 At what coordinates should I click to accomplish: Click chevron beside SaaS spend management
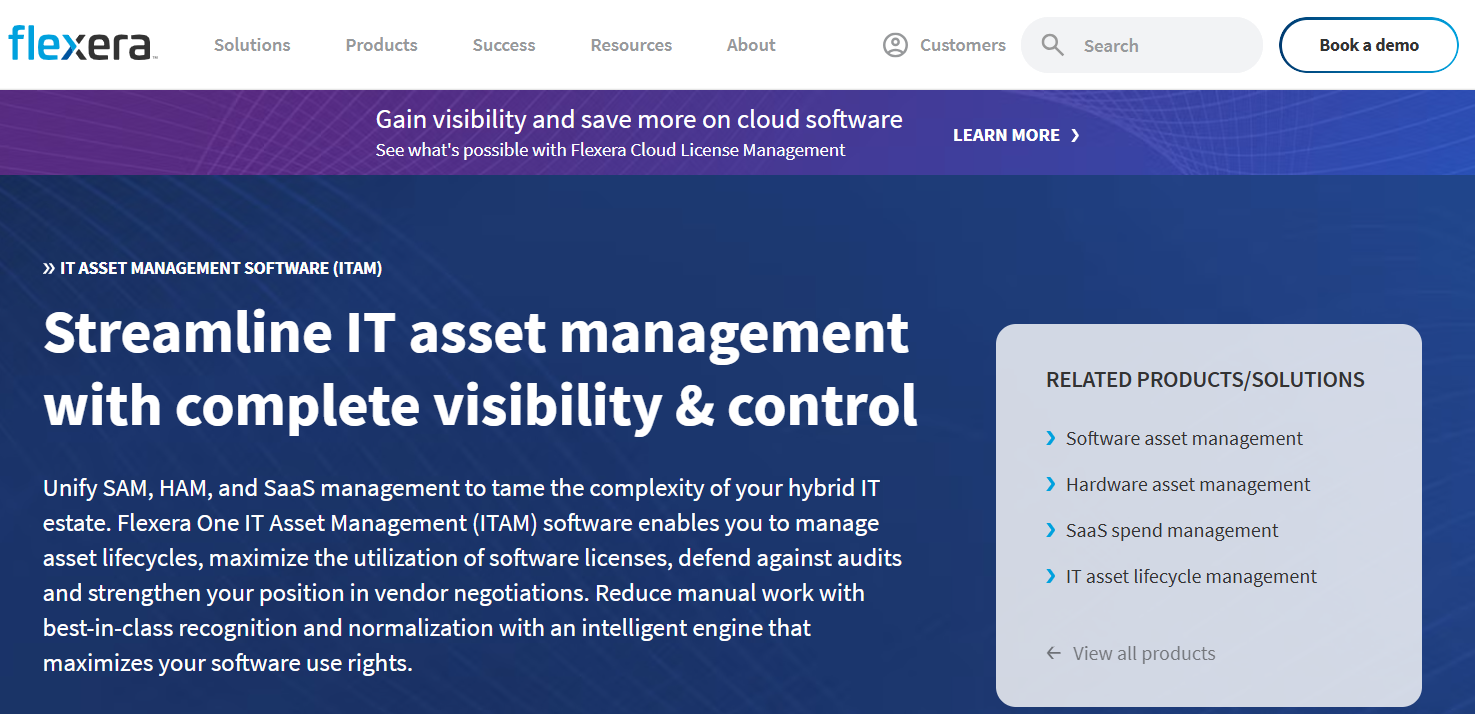1051,530
